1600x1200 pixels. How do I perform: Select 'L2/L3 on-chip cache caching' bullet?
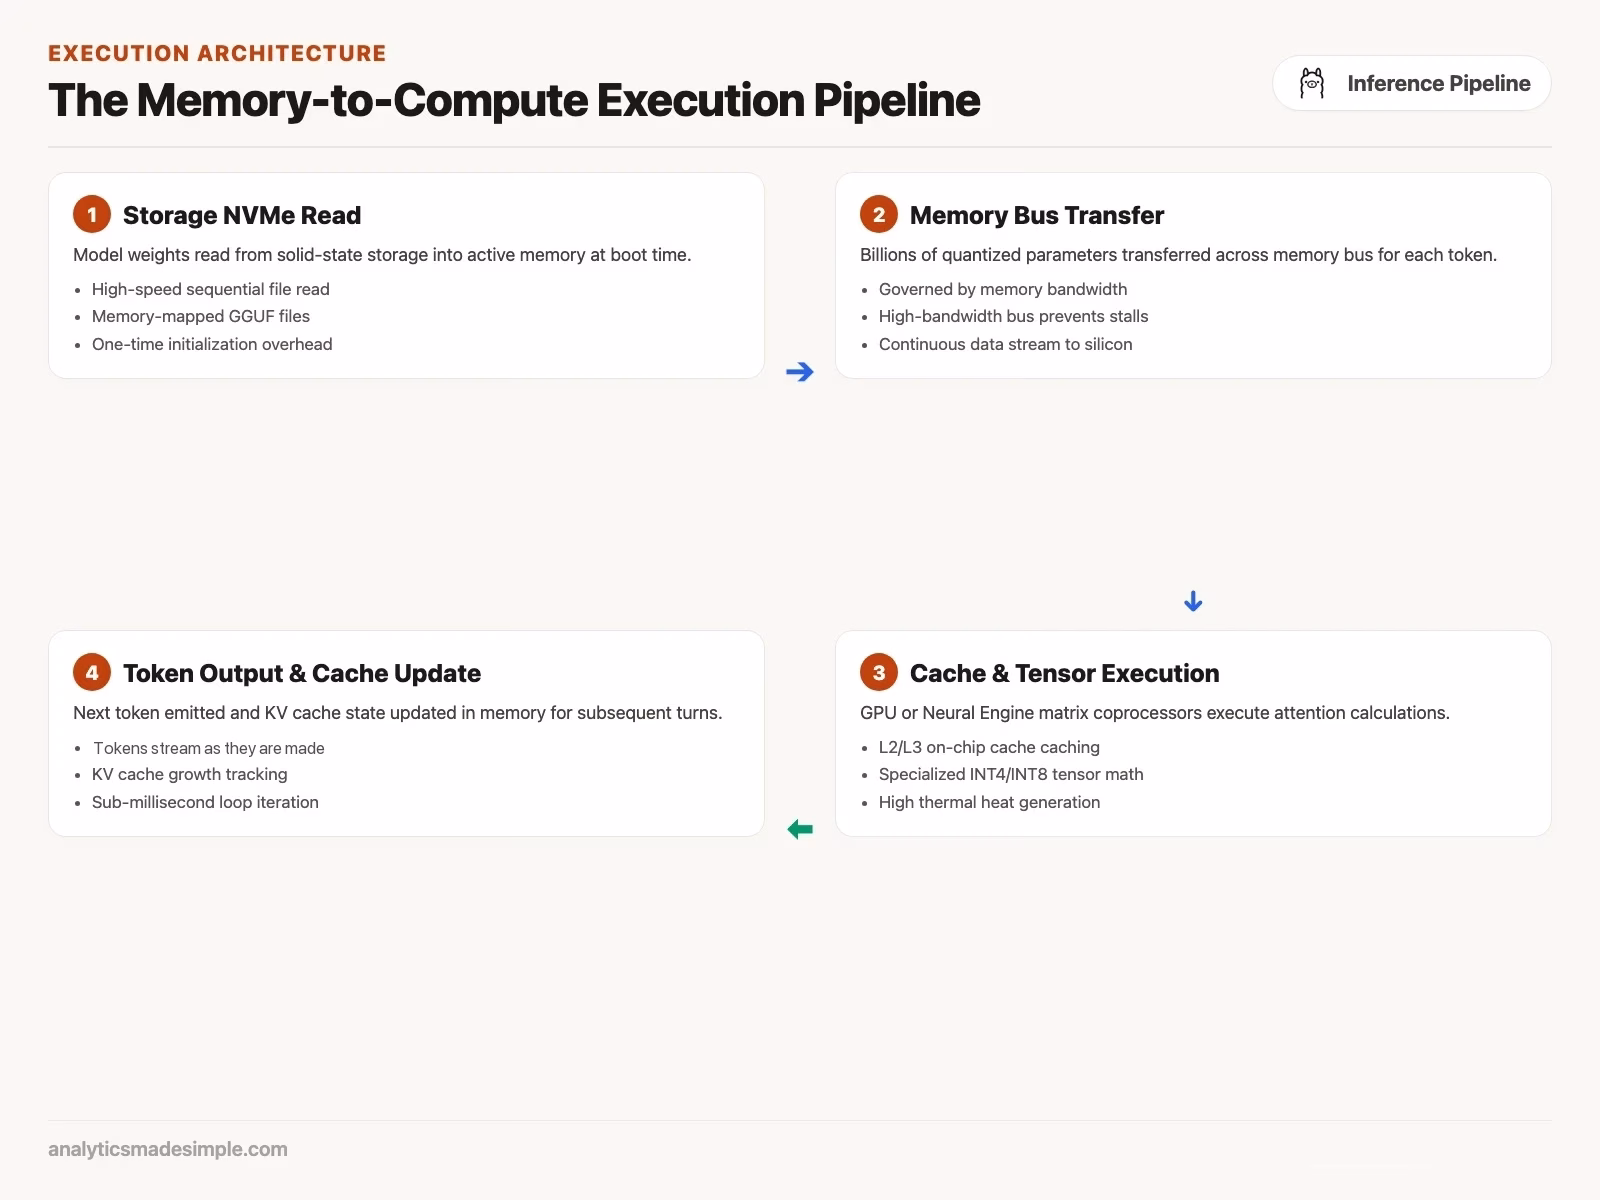click(x=989, y=747)
